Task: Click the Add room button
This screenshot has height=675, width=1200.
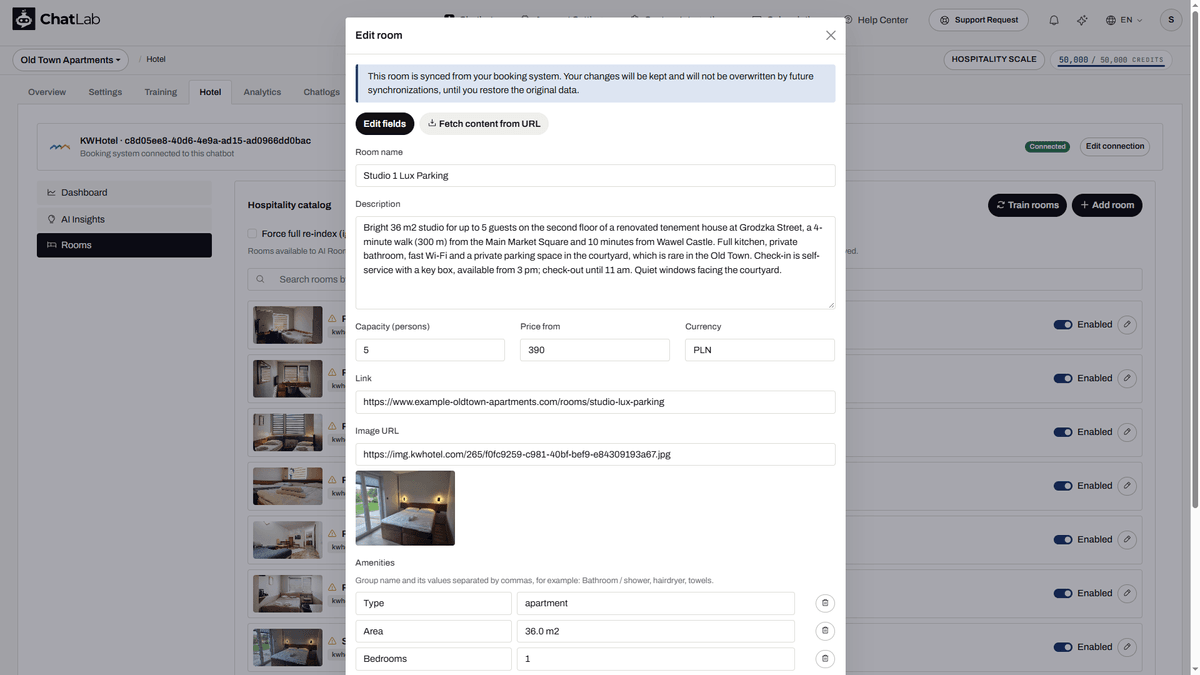Action: tap(1107, 205)
